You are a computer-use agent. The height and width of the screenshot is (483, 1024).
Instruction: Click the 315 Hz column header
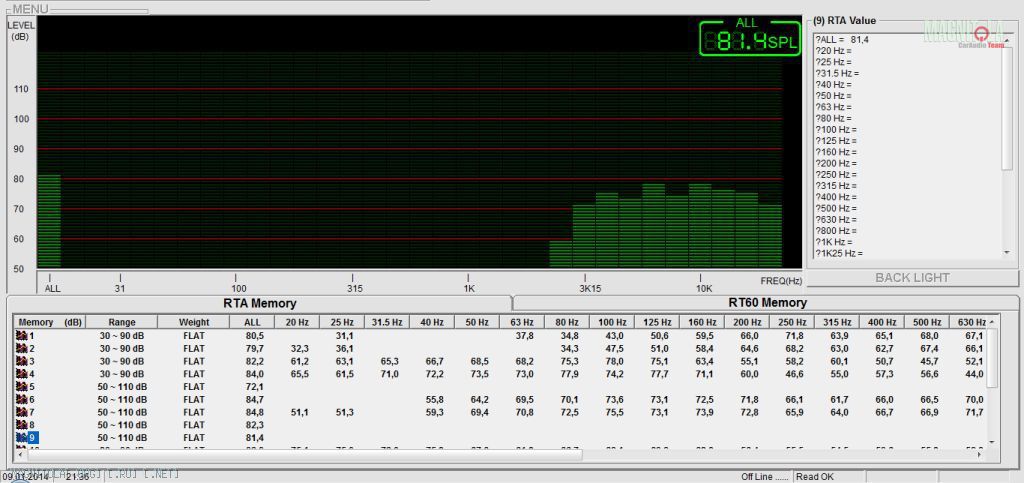pos(837,322)
